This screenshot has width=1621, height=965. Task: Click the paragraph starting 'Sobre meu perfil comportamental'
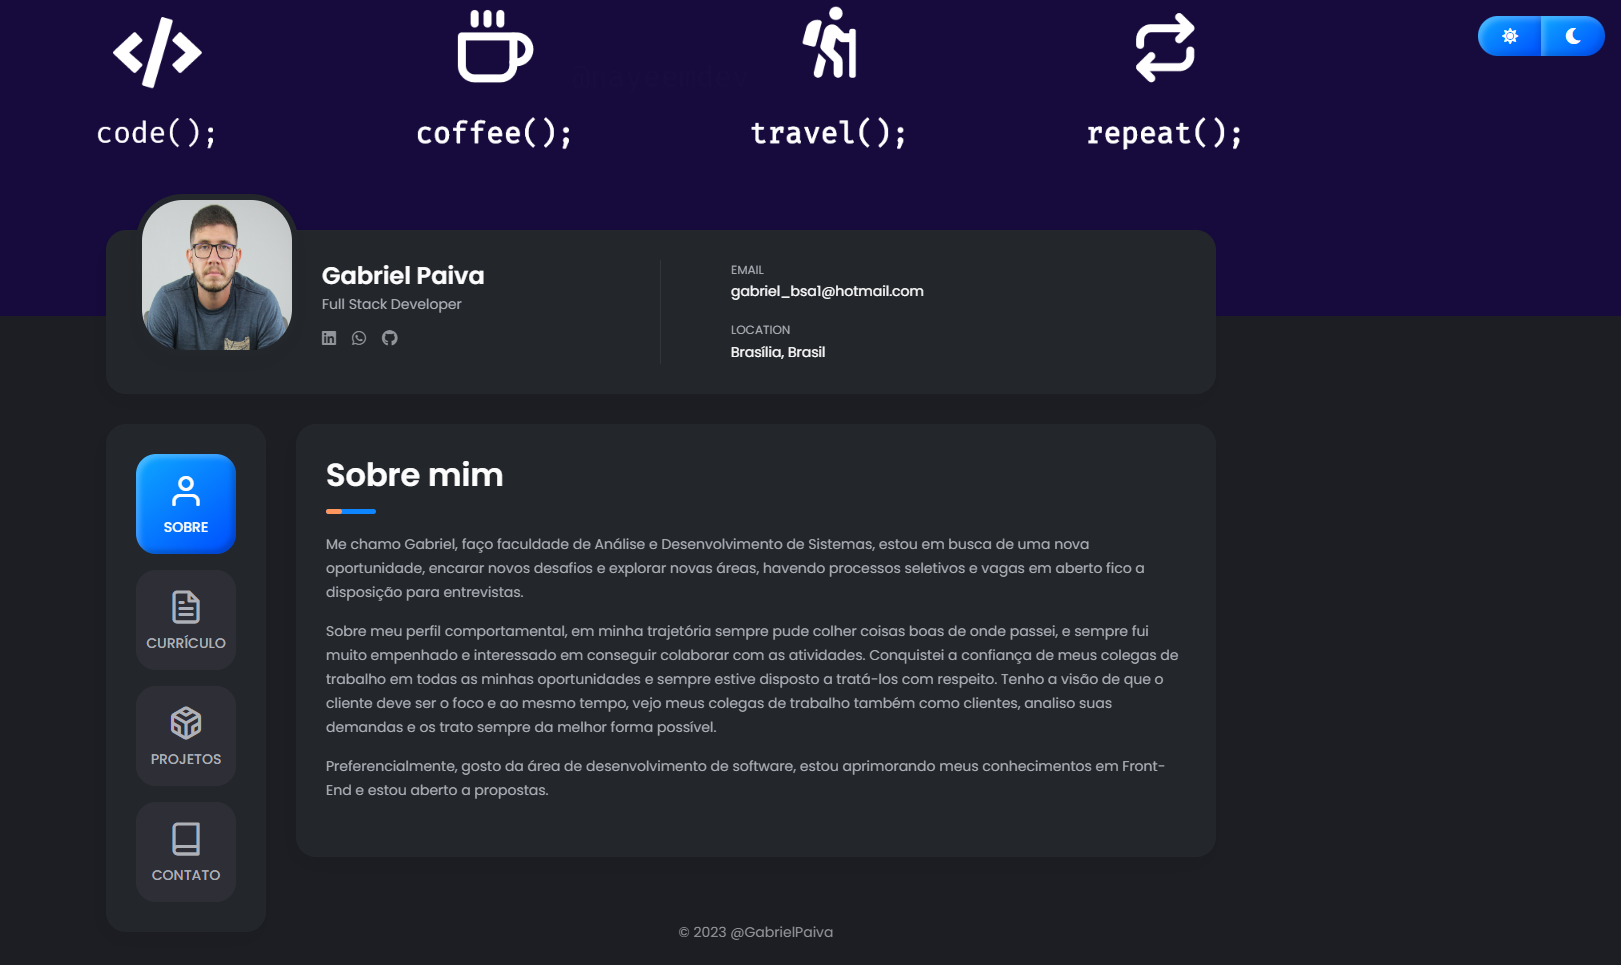pyautogui.click(x=752, y=679)
